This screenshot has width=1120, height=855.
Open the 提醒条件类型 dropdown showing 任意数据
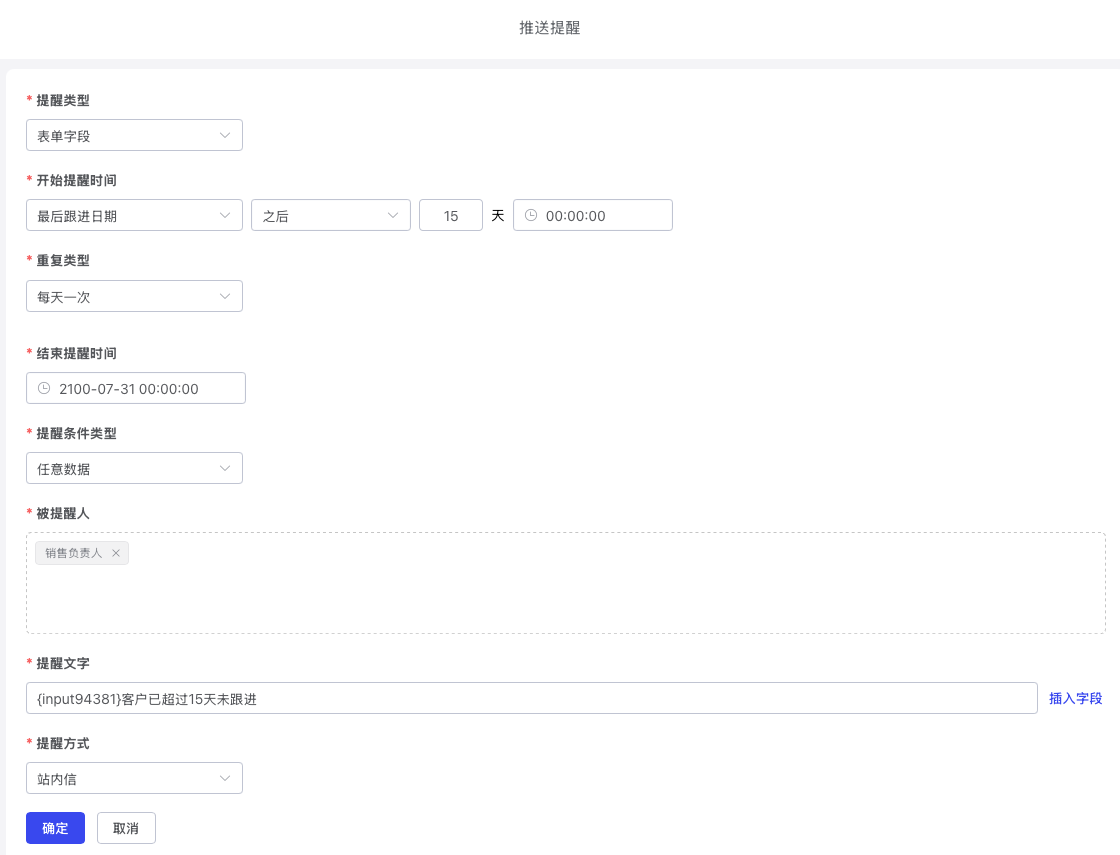[x=134, y=468]
